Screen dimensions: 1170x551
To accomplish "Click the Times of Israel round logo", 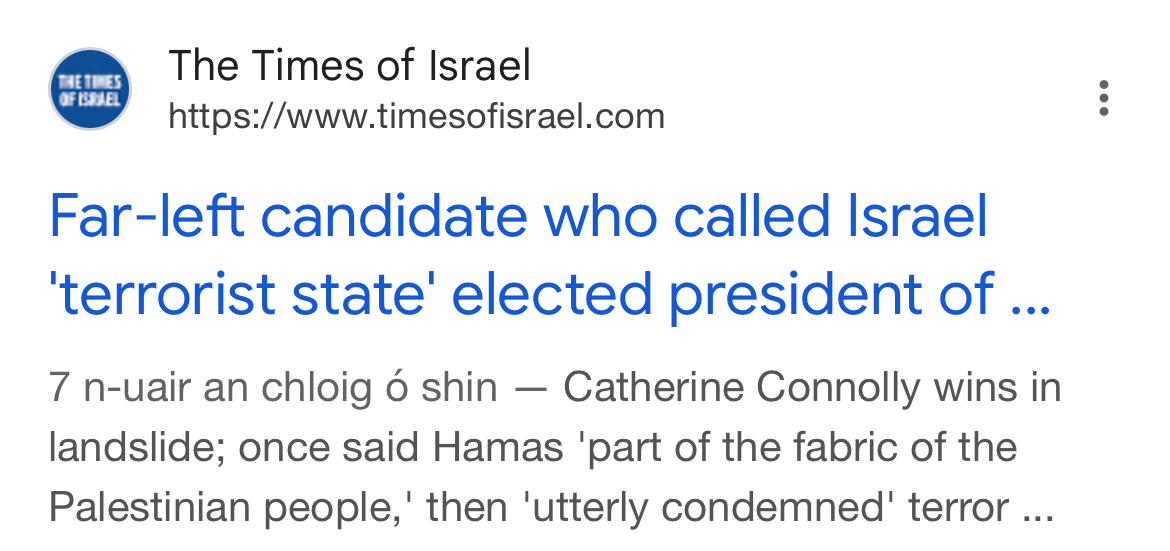I will point(90,89).
